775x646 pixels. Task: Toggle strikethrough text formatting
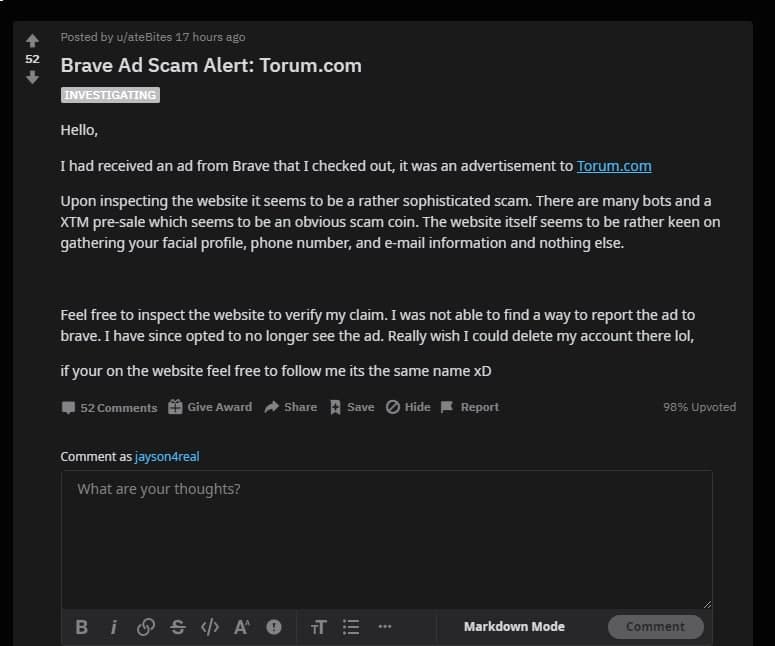178,627
